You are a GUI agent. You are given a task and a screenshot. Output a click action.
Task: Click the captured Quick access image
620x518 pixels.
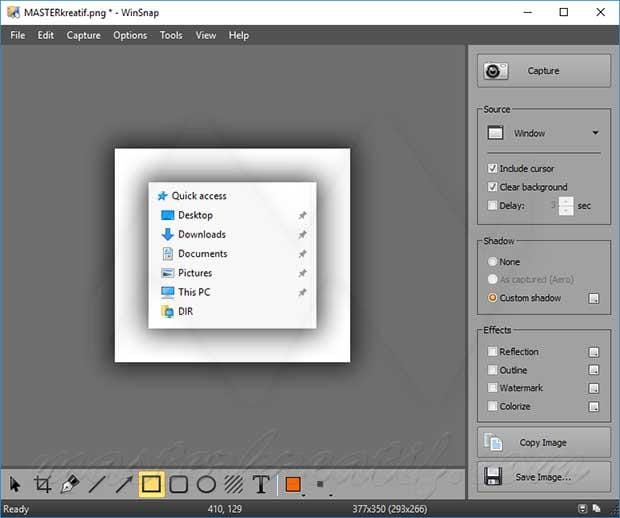click(232, 255)
